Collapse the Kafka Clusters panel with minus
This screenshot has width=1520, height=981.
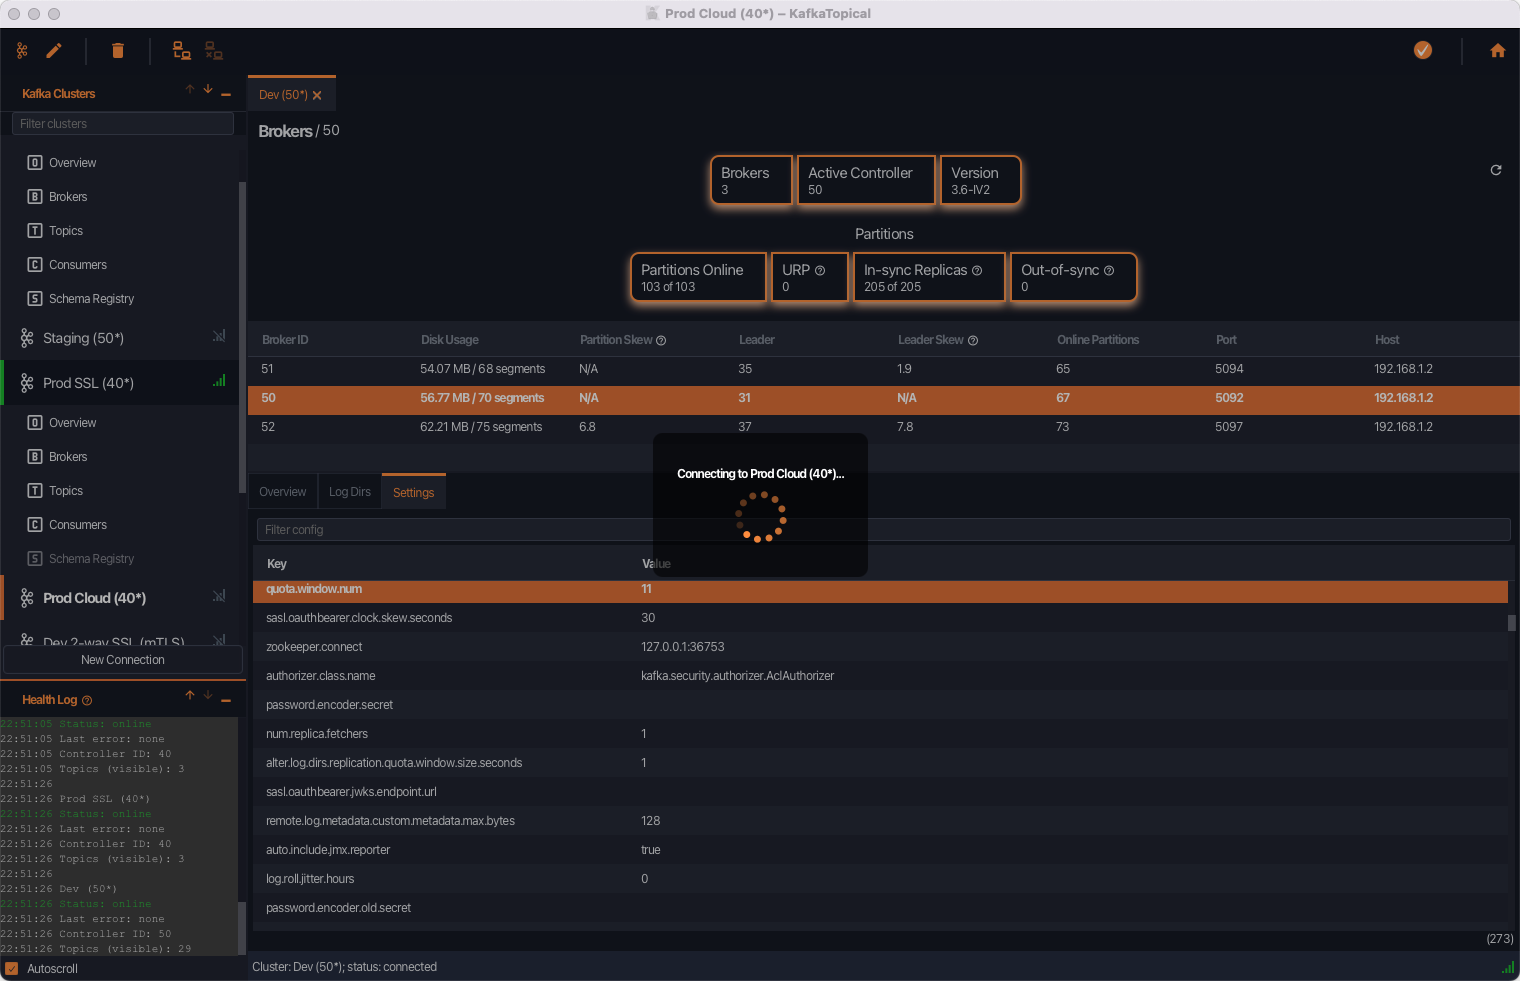[x=226, y=94]
